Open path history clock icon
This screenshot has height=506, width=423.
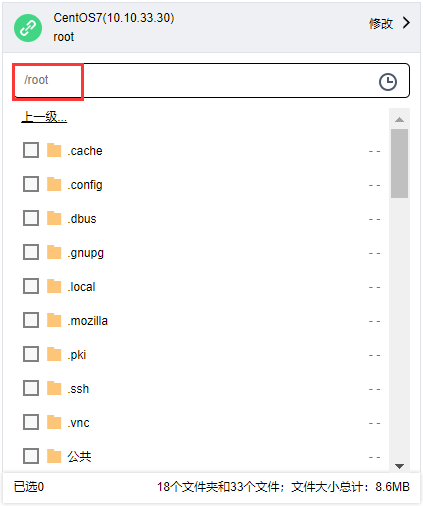click(x=388, y=82)
